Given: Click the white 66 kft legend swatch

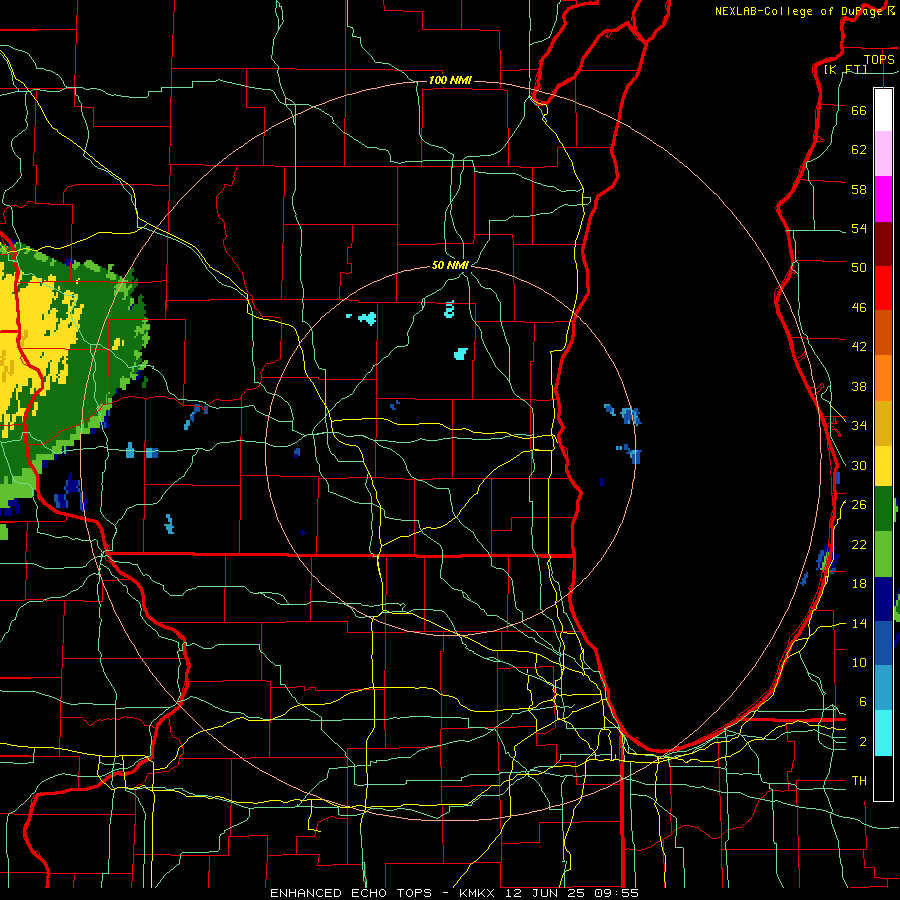Looking at the screenshot, I should coord(883,110).
